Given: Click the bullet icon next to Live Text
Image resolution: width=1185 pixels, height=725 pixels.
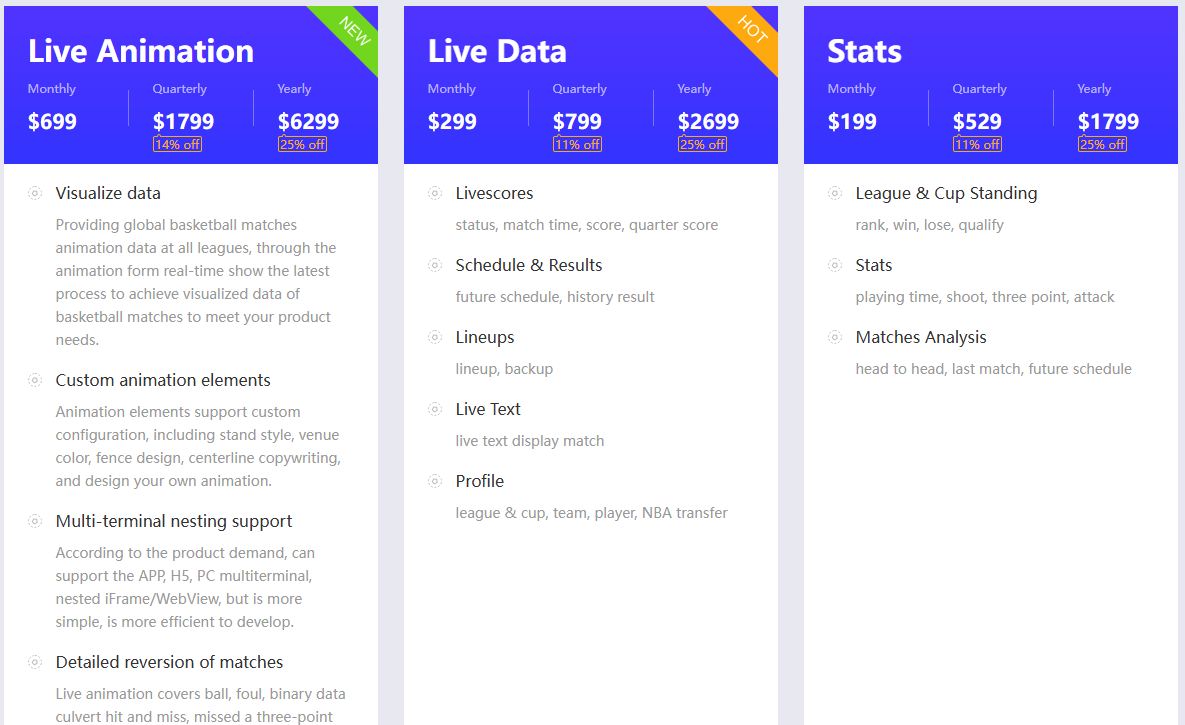Looking at the screenshot, I should pyautogui.click(x=435, y=409).
